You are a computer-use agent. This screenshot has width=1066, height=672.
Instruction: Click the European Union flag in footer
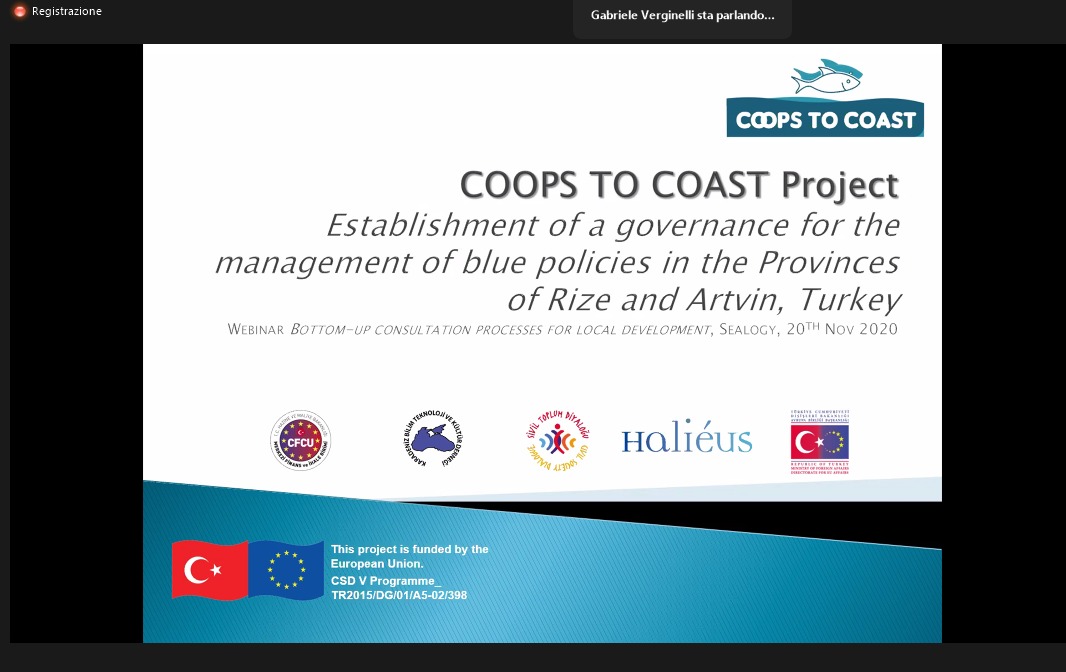coord(286,570)
